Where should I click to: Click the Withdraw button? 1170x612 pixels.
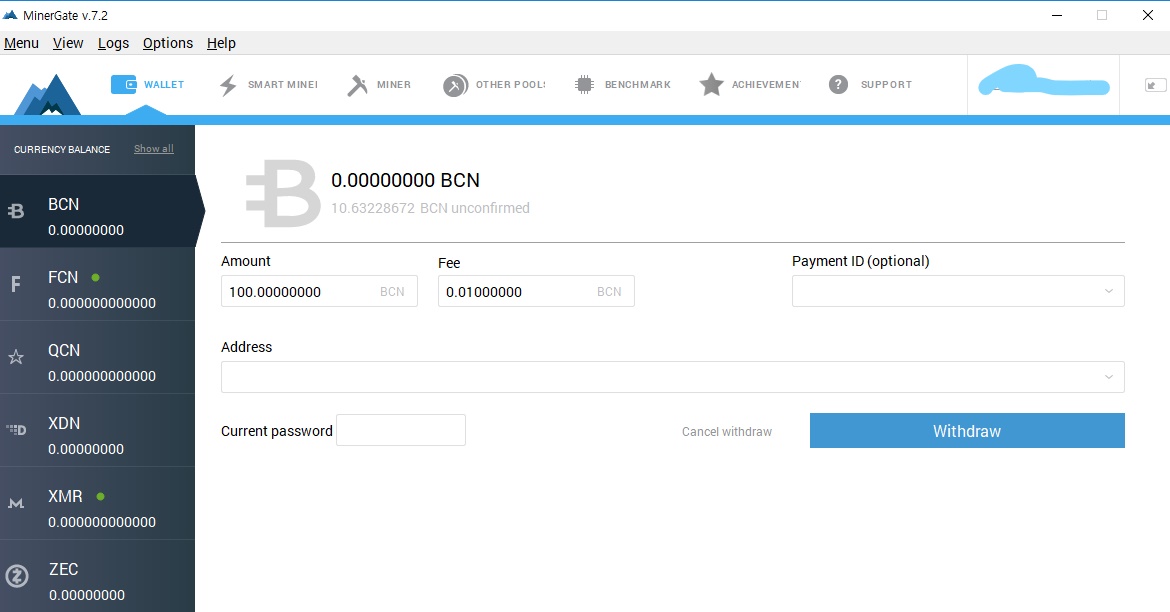[x=967, y=431]
